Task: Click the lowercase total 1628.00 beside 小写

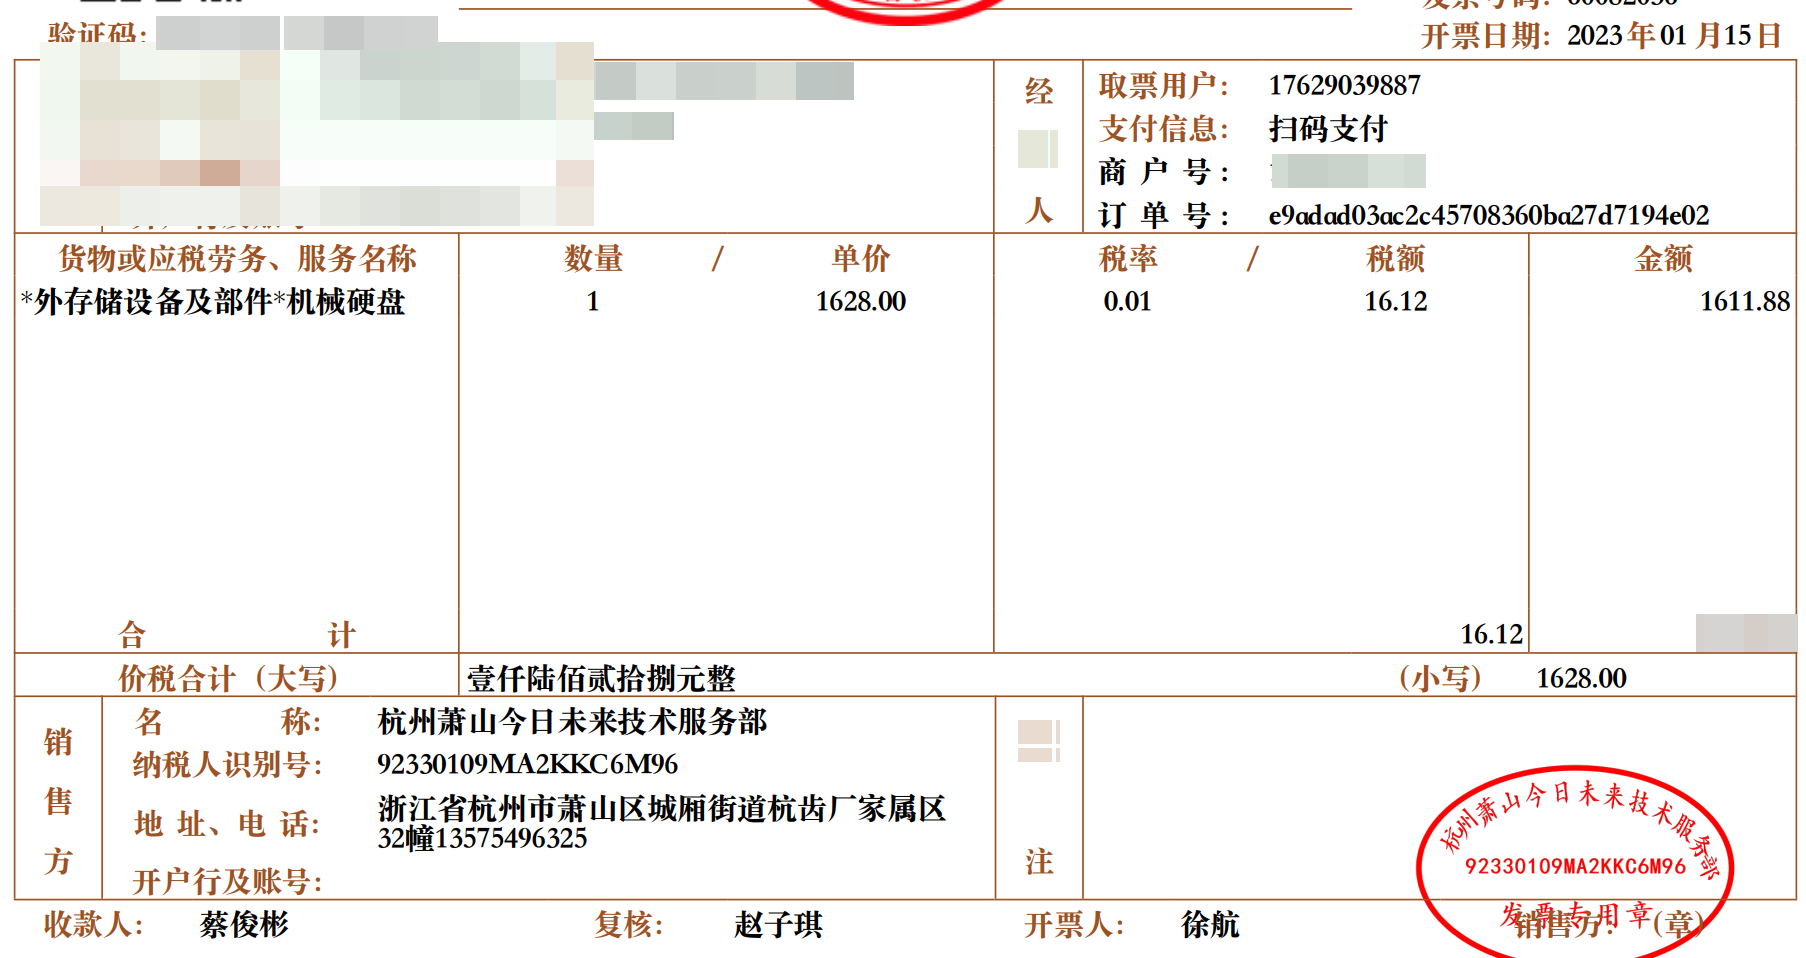Action: (1580, 679)
